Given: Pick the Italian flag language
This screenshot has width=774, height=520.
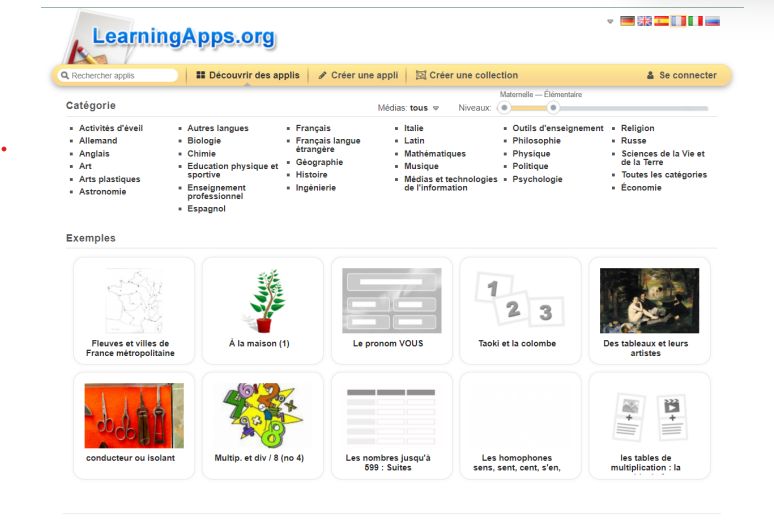Looking at the screenshot, I should coord(696,21).
